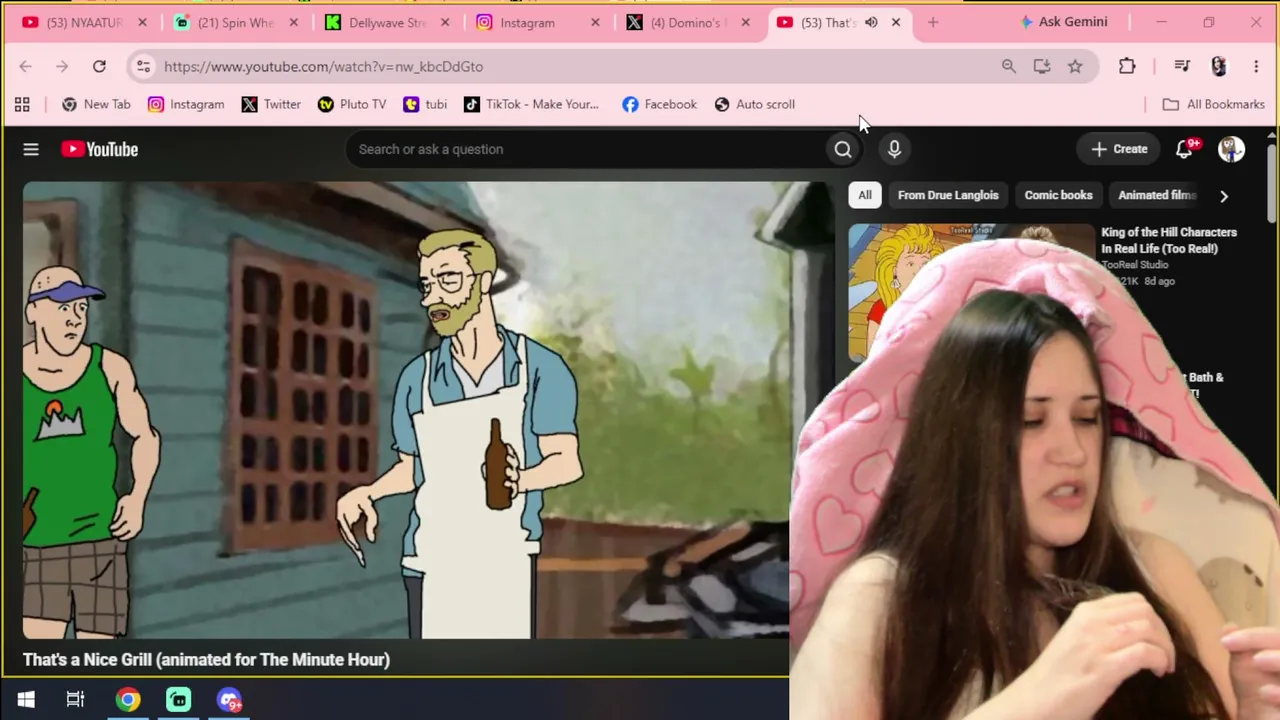The height and width of the screenshot is (720, 1280).
Task: Bookmark this page with the star
Action: click(1075, 66)
